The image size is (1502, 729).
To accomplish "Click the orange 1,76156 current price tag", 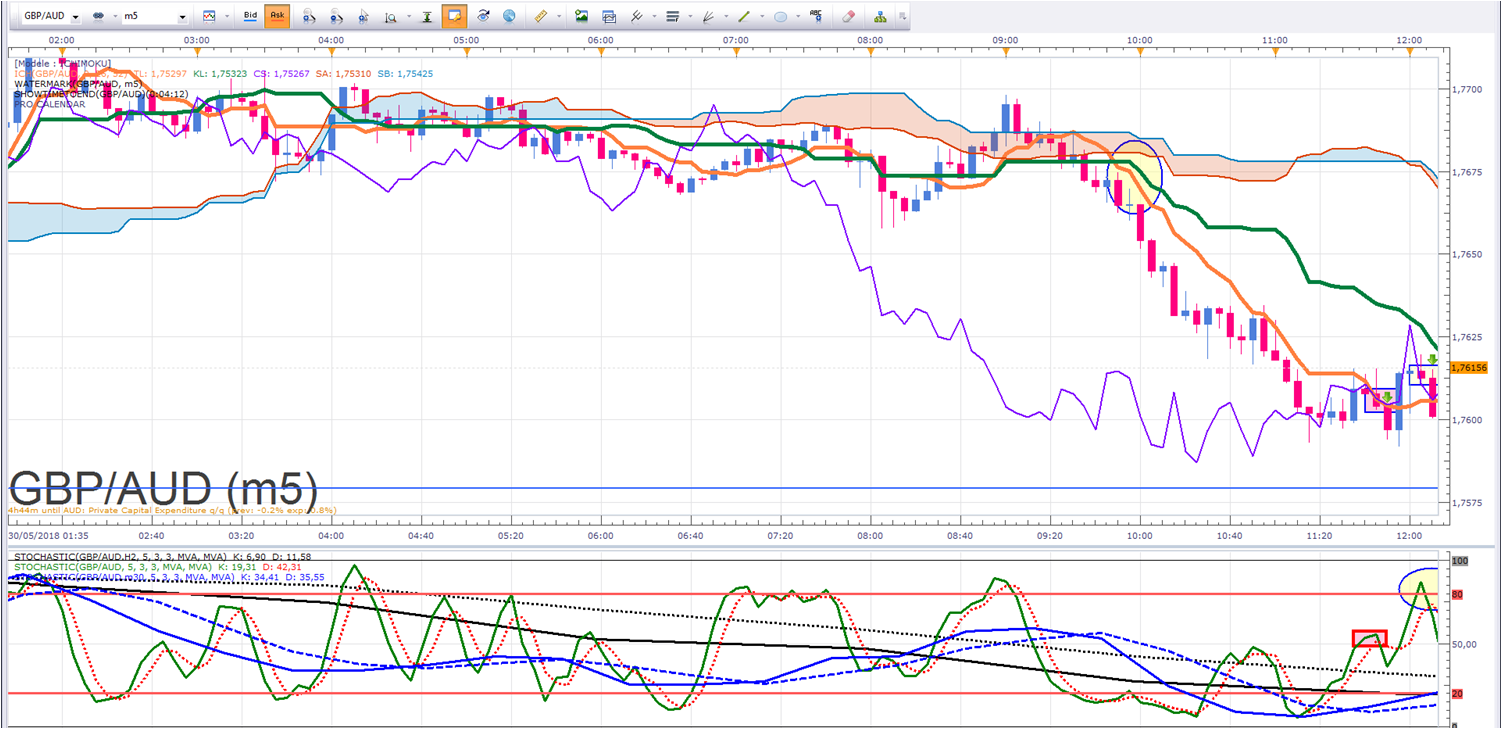I will [x=1468, y=368].
